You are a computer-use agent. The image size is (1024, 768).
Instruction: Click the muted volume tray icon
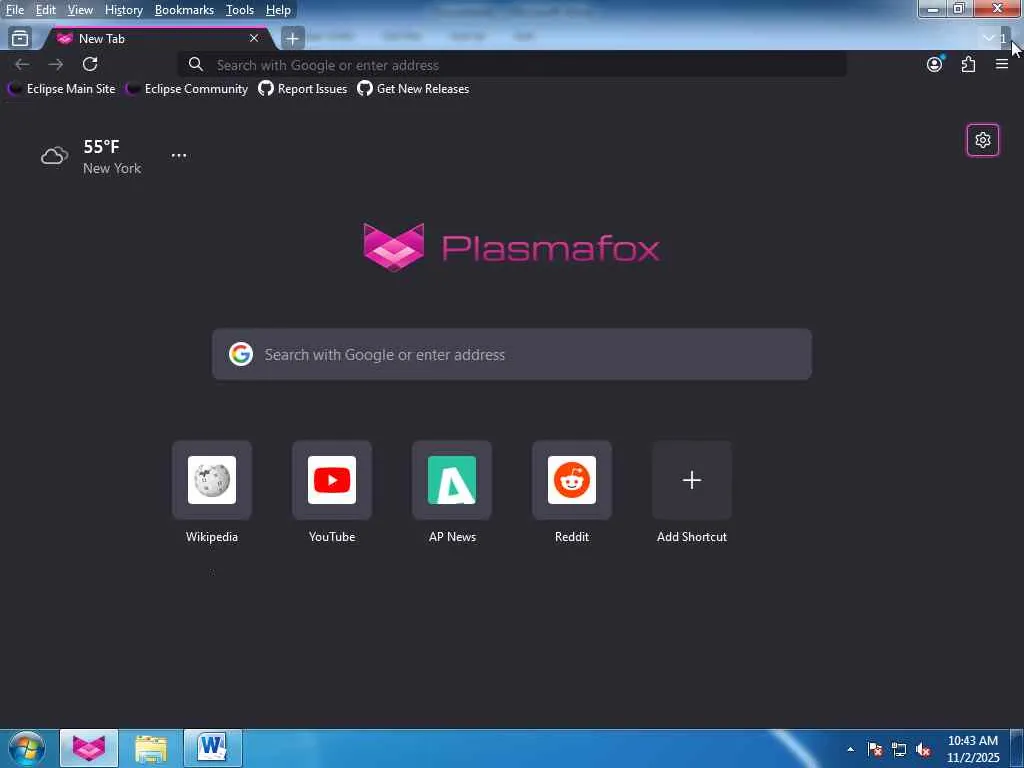923,749
